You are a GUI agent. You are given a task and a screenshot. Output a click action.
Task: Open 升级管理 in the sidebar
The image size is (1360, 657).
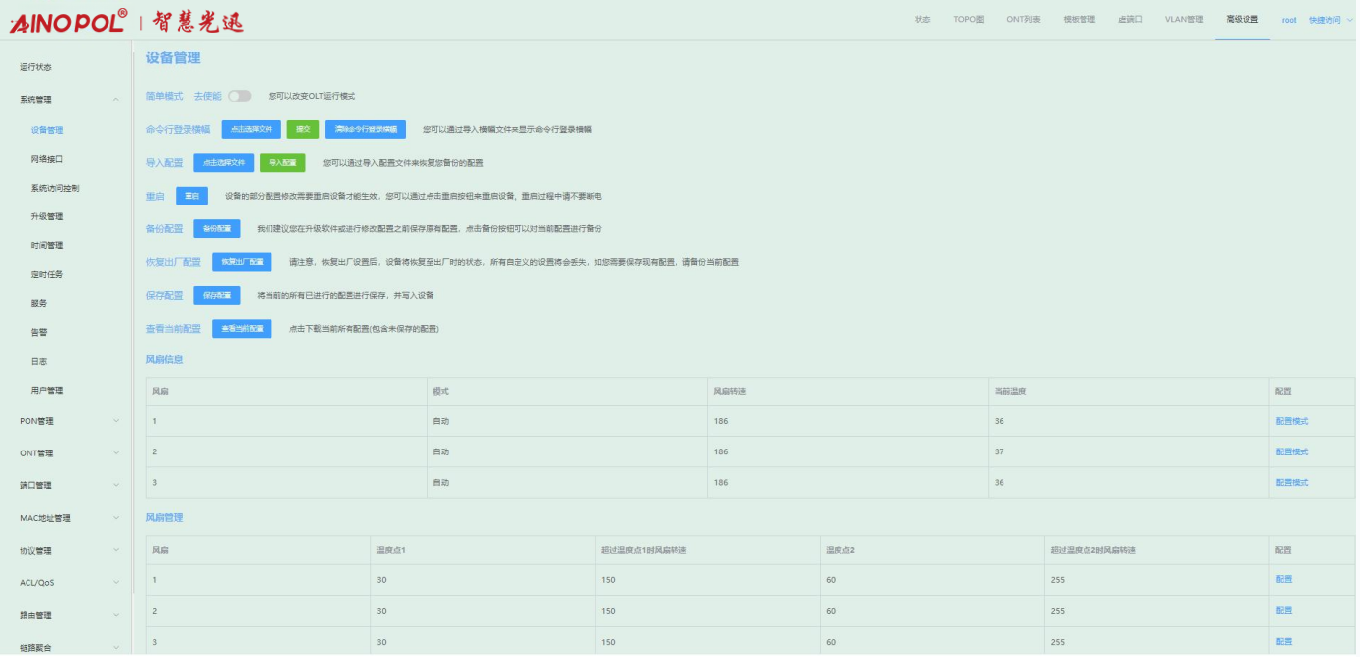click(x=47, y=216)
